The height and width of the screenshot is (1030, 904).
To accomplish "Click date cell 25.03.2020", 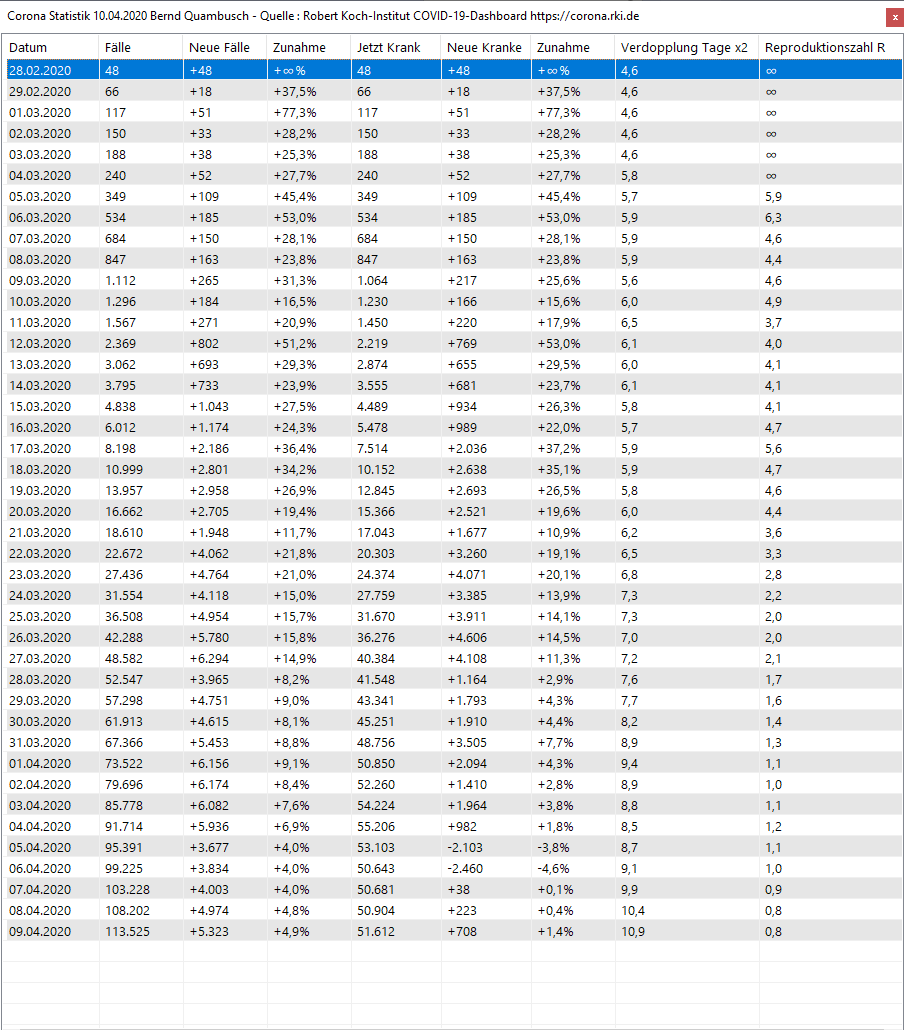I will point(40,617).
